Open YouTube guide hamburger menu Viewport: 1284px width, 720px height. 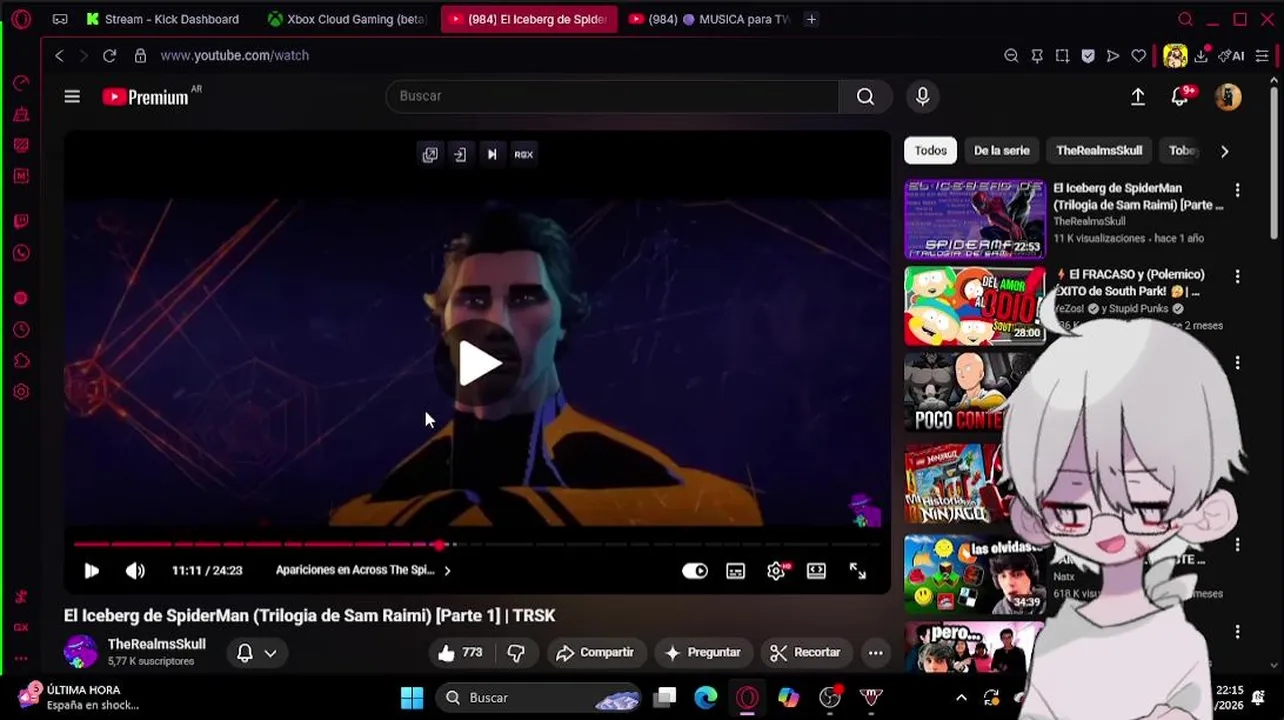coord(72,97)
